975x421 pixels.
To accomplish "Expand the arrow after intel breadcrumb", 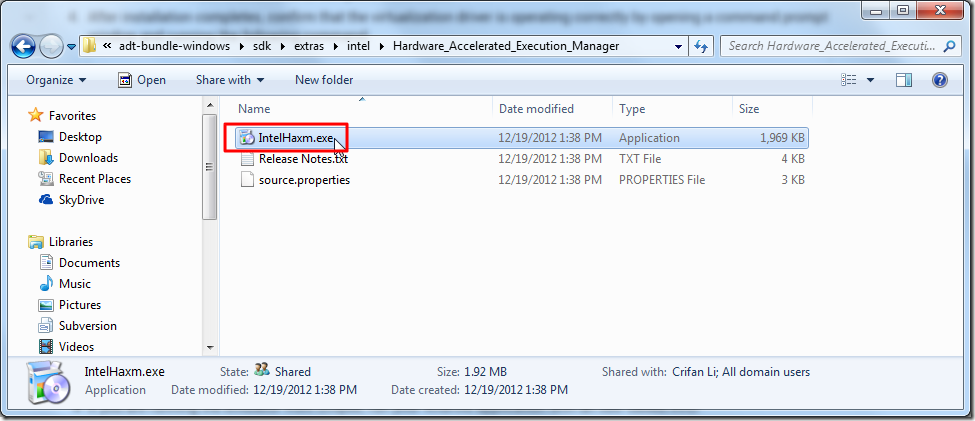I will tap(384, 46).
